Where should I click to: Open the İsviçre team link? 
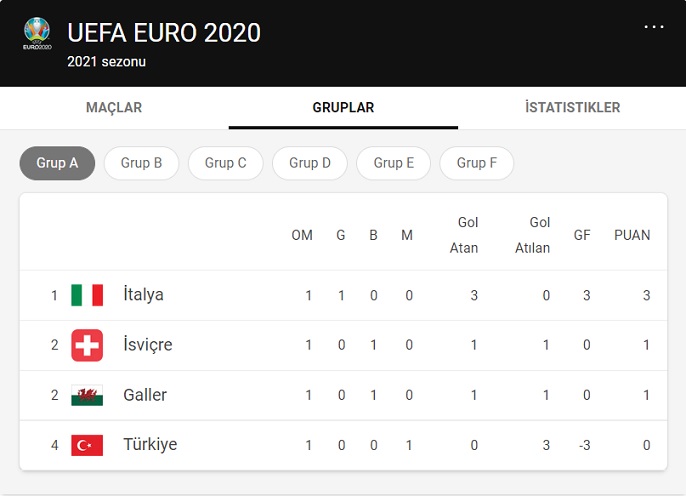[147, 345]
